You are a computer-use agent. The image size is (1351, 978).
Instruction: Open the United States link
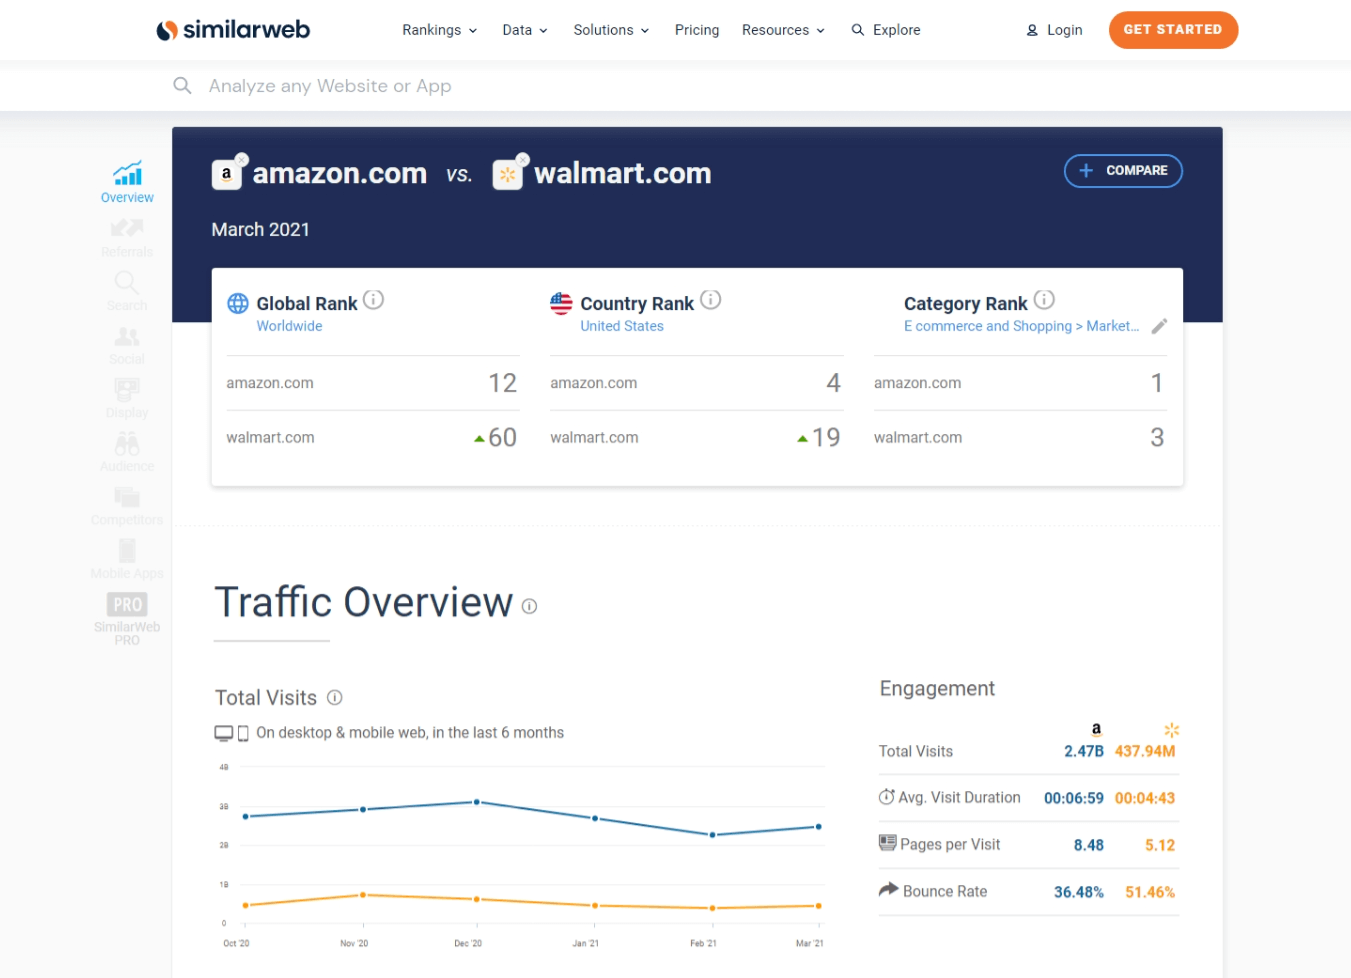pyautogui.click(x=622, y=326)
